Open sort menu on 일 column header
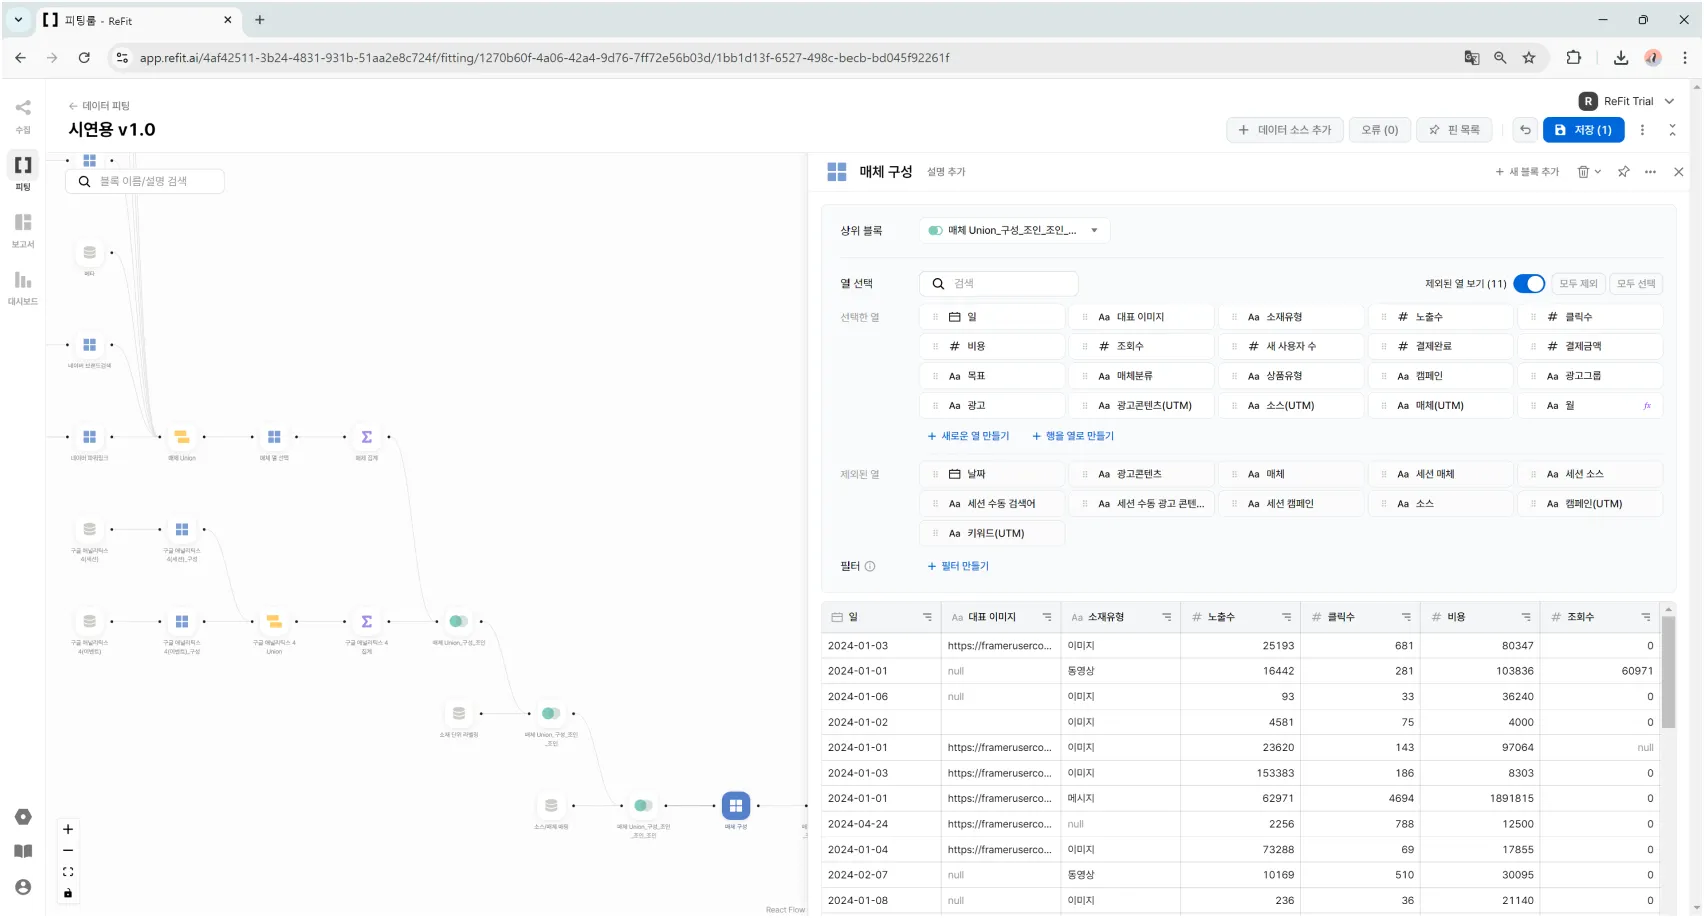The image size is (1704, 918). click(x=927, y=617)
